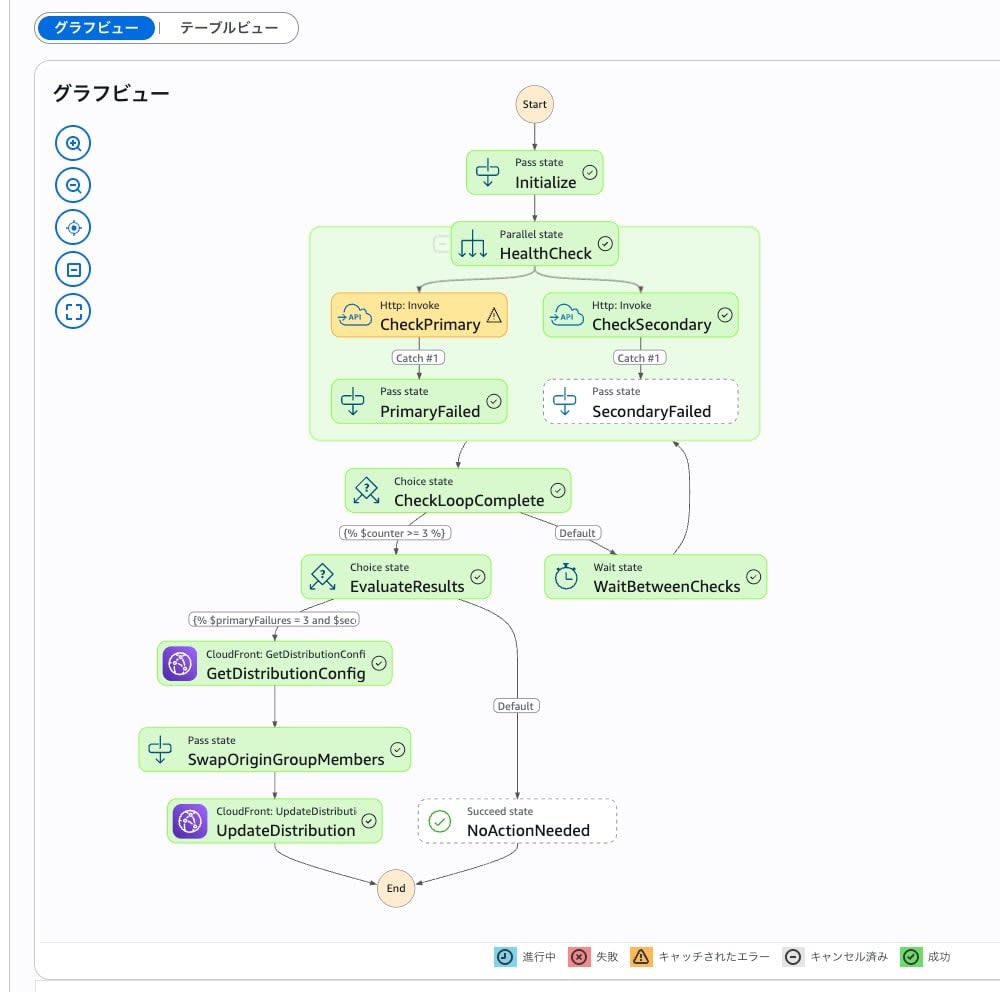Switch to グラフビュー view
This screenshot has width=1000, height=992.
click(96, 28)
